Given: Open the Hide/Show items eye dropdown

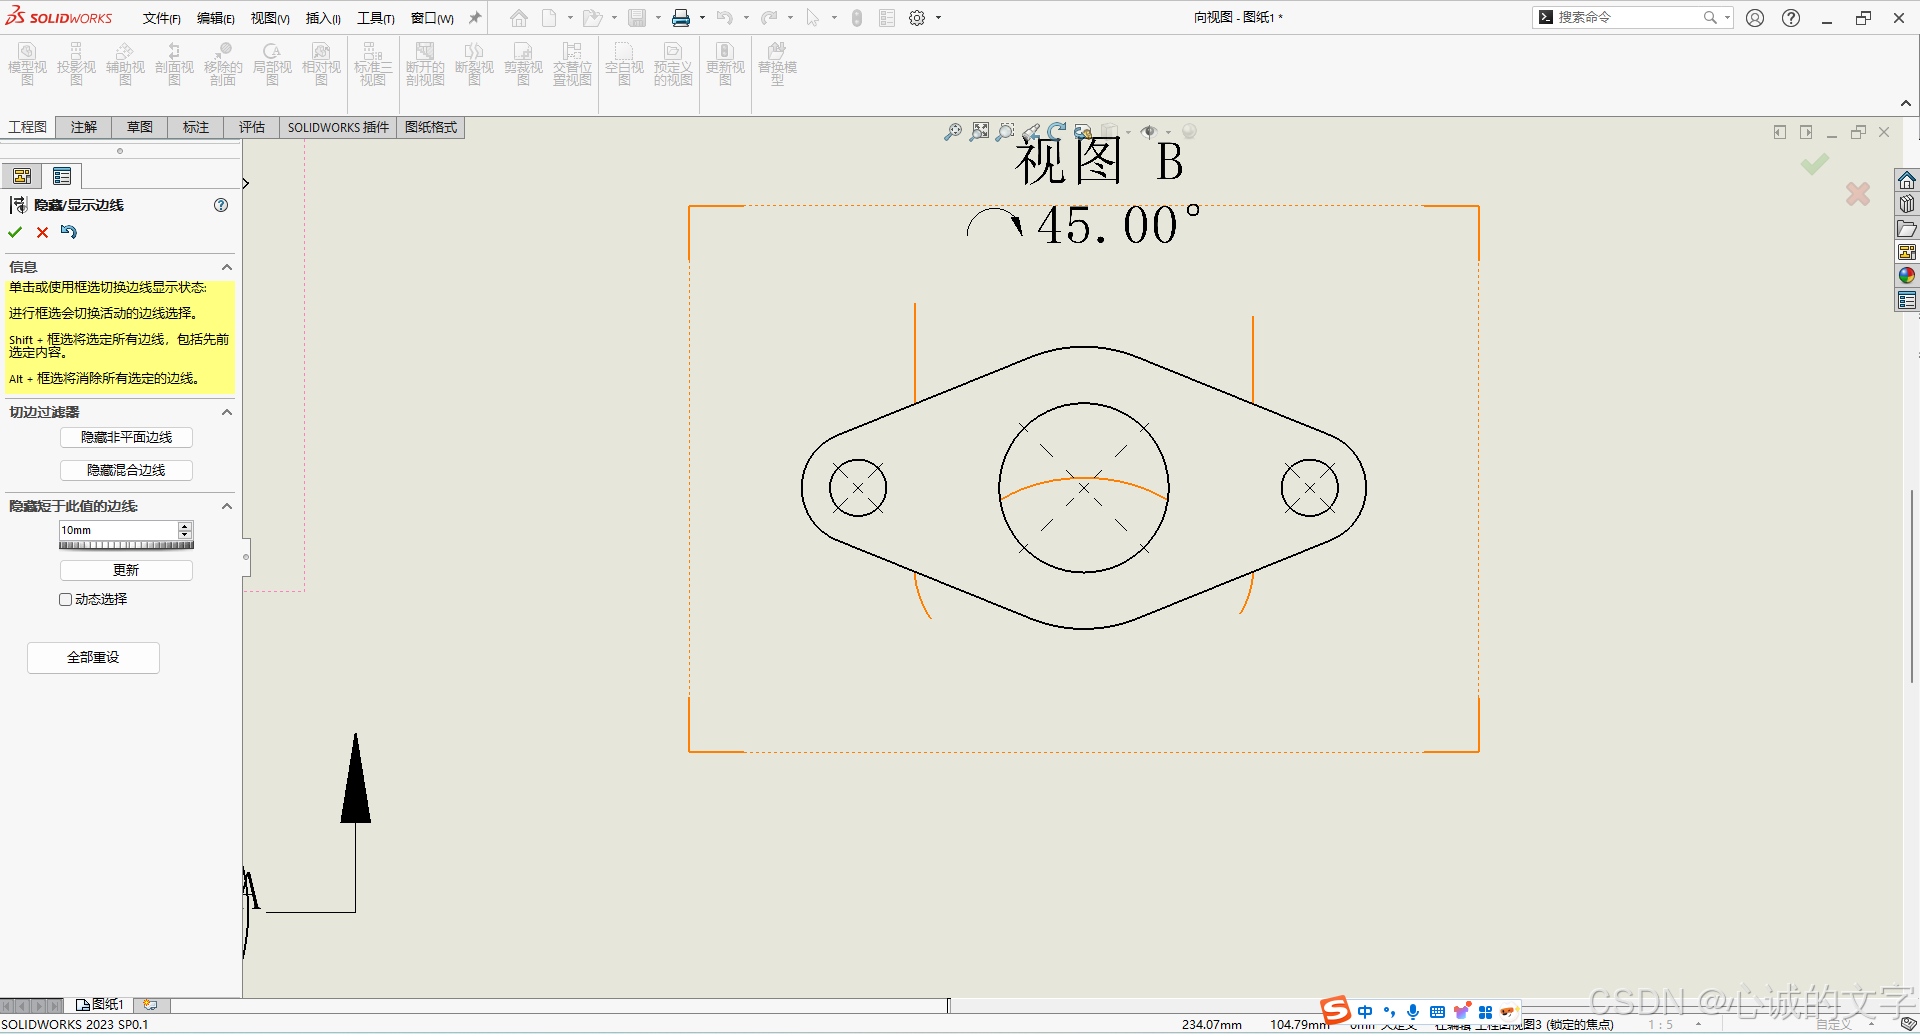Looking at the screenshot, I should (1168, 132).
